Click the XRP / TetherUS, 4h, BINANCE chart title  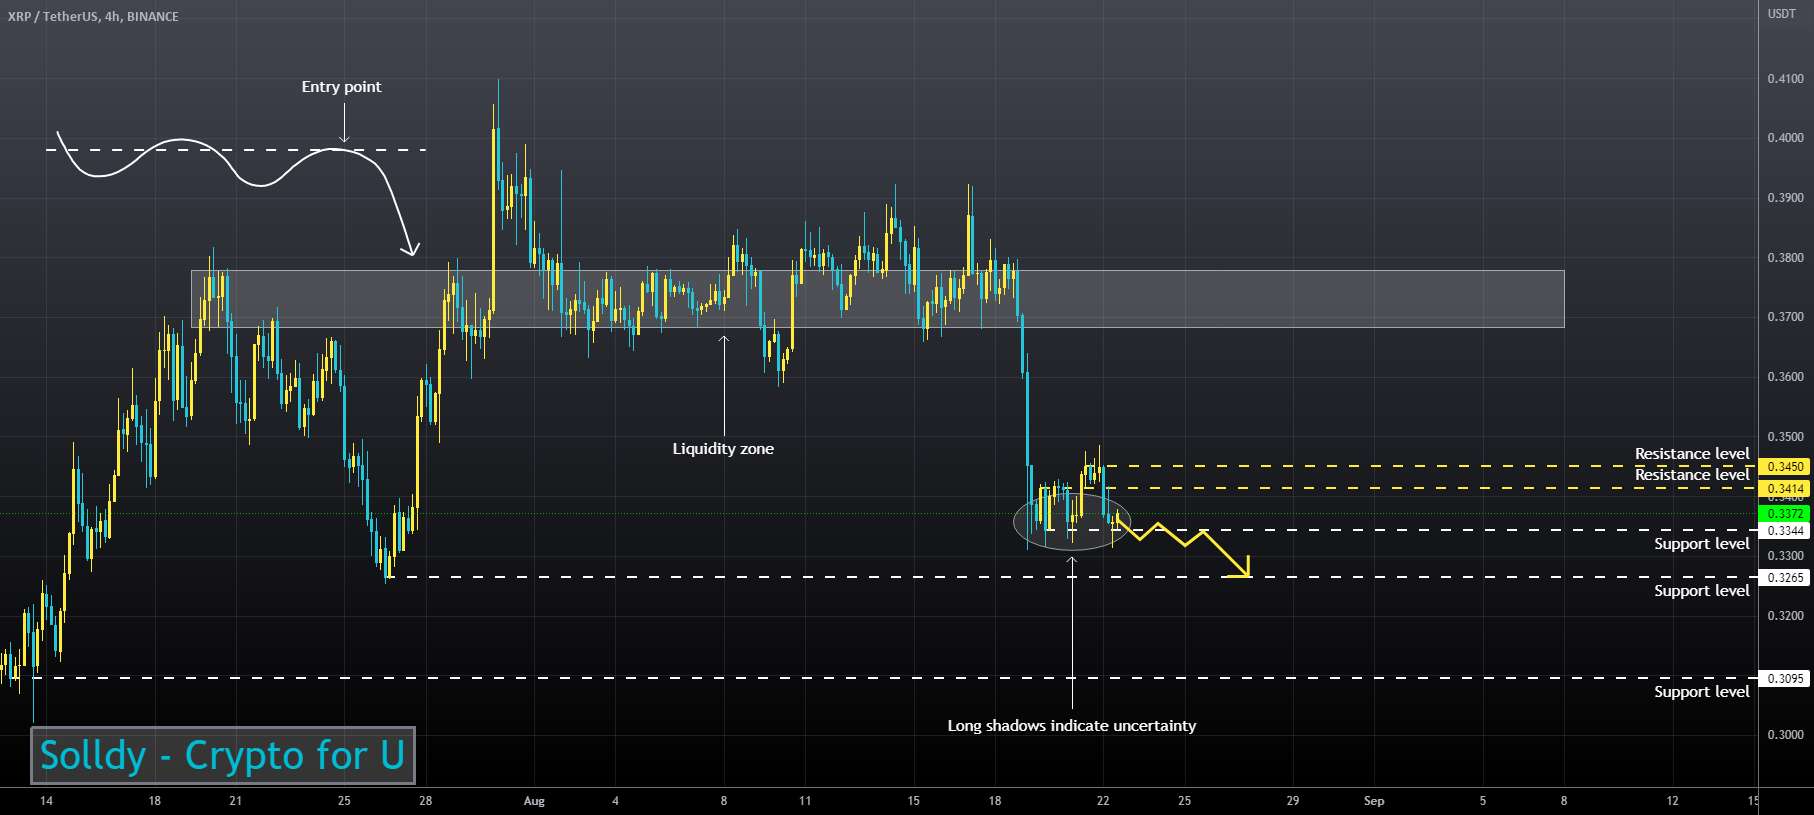point(93,17)
